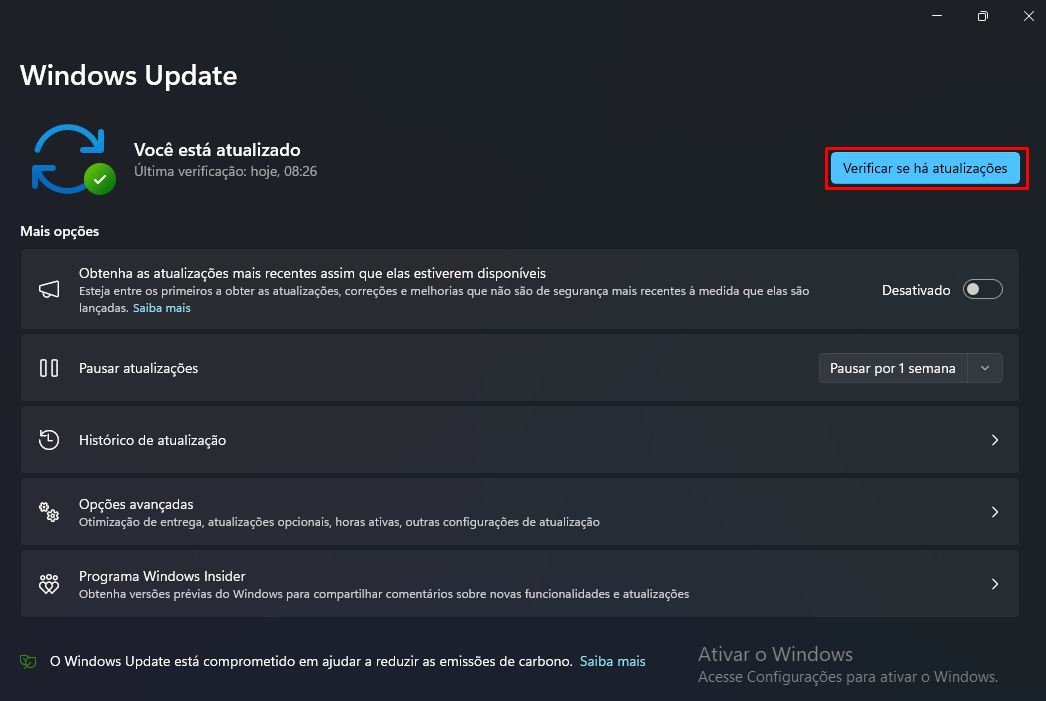
Task: Select the Histórico de atualização title text
Action: click(x=152, y=440)
